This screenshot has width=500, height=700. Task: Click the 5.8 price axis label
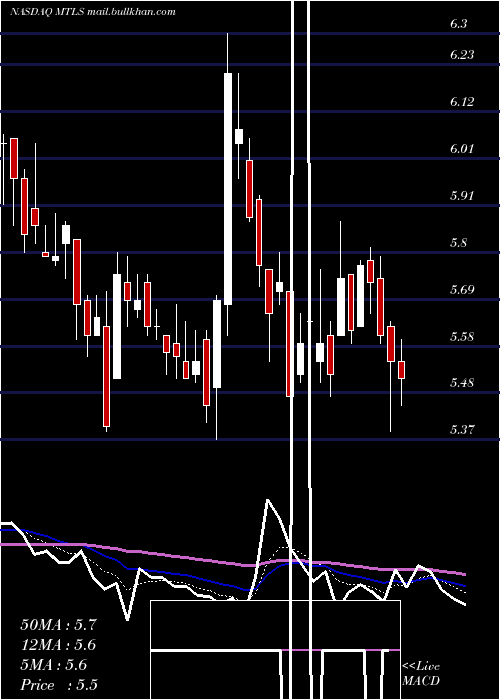[458, 243]
